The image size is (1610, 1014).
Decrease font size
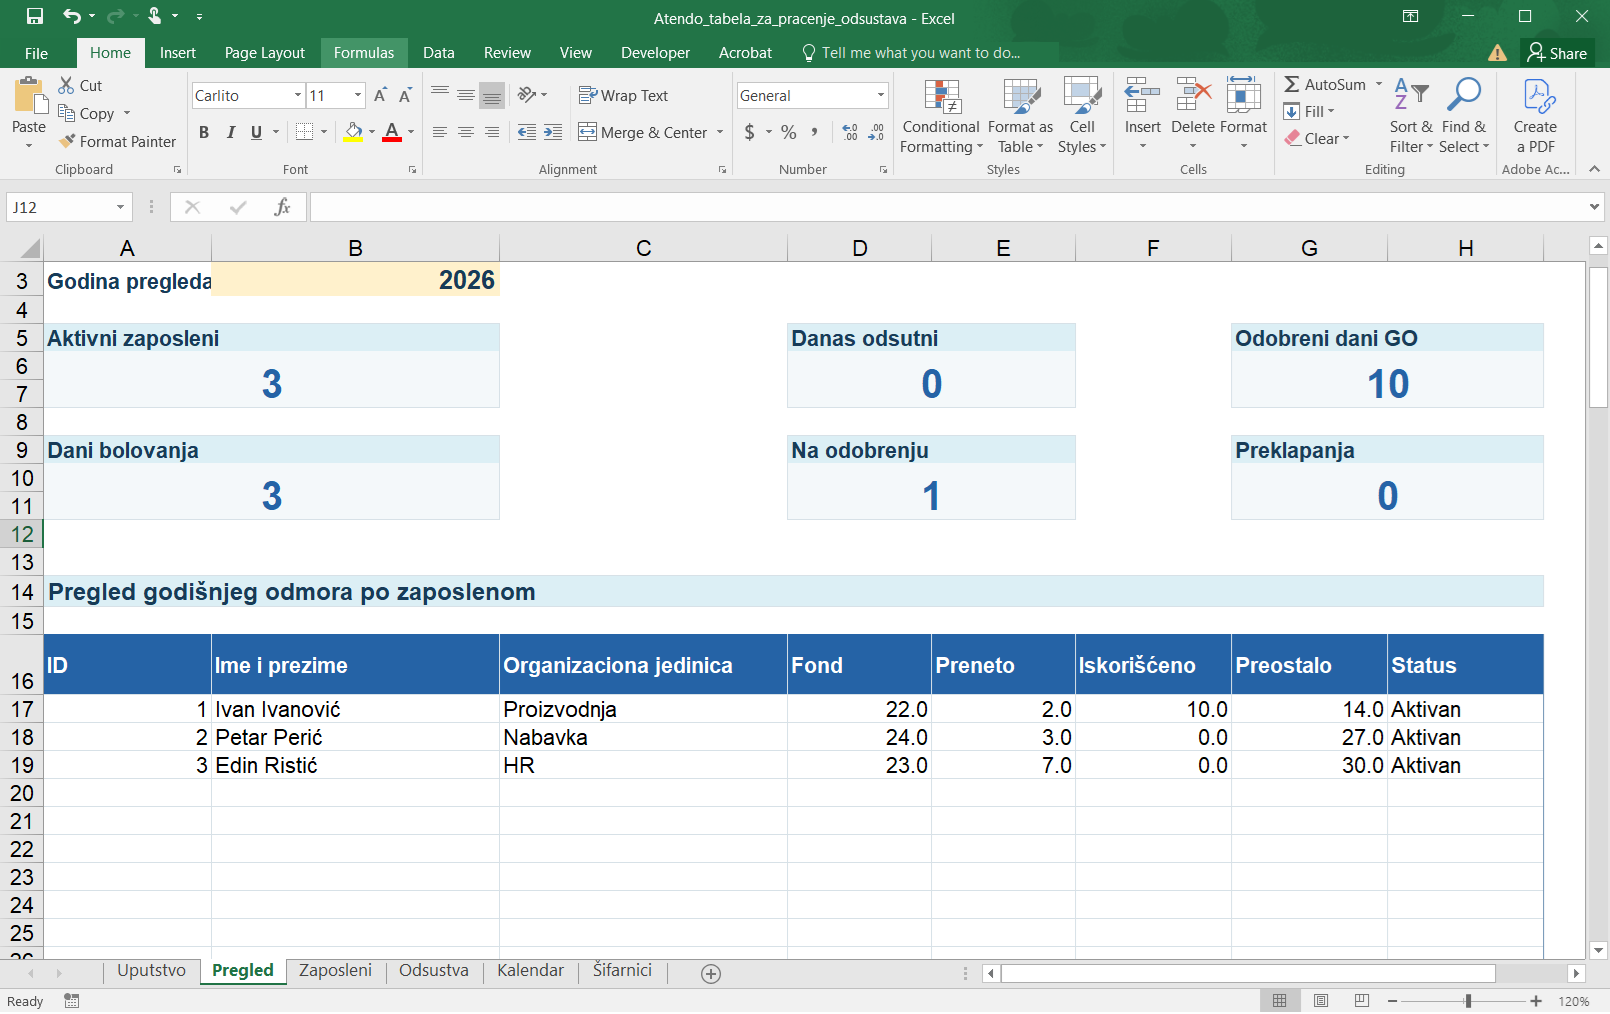pyautogui.click(x=405, y=96)
